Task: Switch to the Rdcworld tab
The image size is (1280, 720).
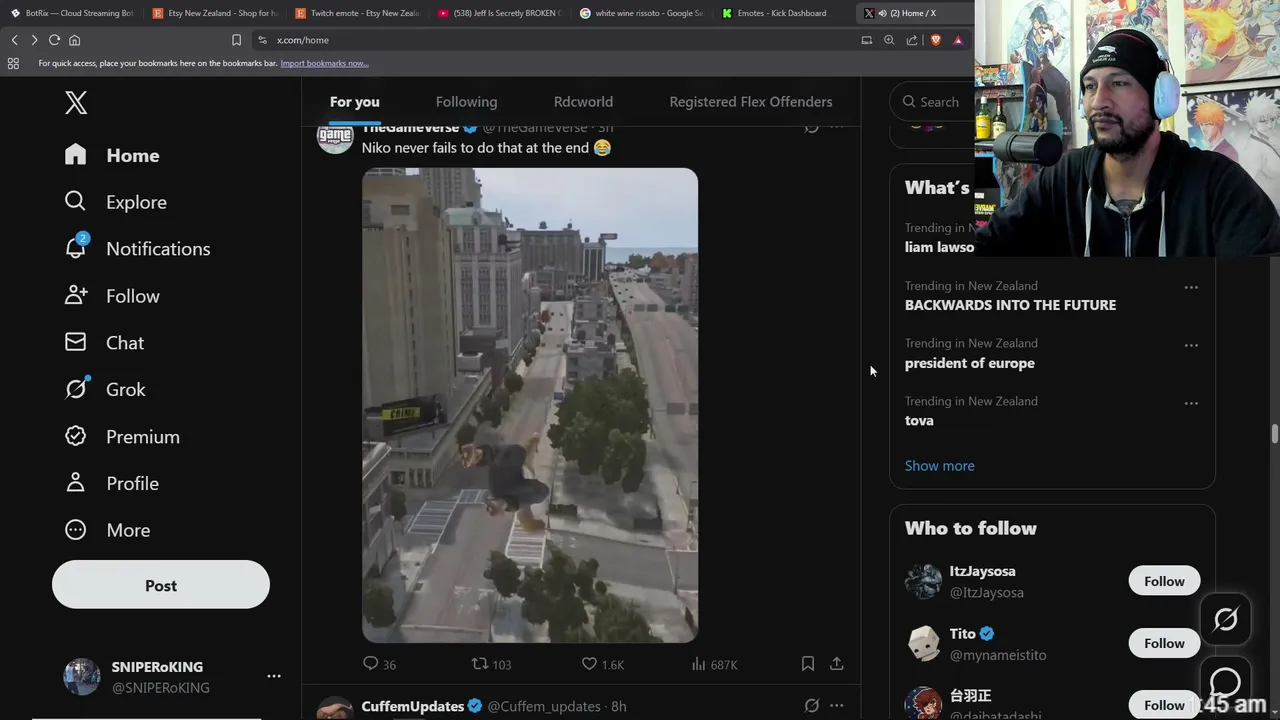Action: pyautogui.click(x=583, y=102)
